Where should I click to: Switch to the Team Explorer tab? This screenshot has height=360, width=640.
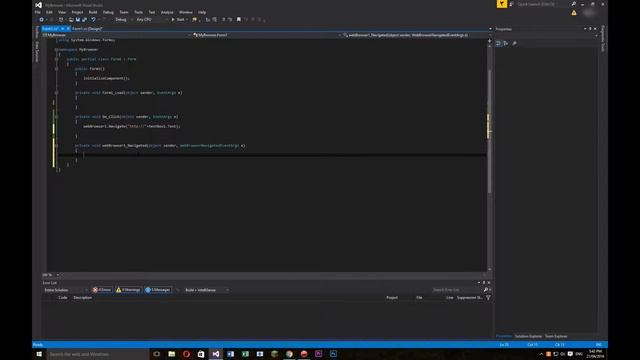[x=556, y=336]
